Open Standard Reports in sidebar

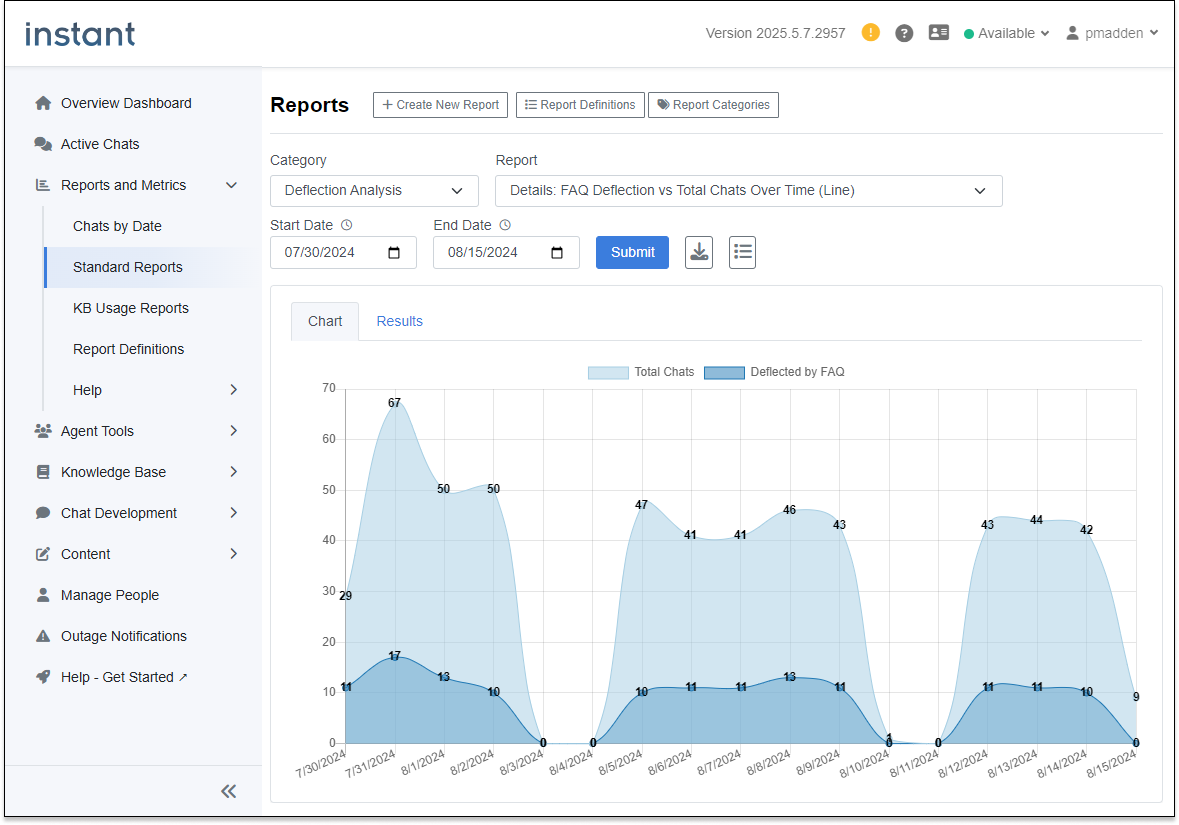[x=128, y=267]
